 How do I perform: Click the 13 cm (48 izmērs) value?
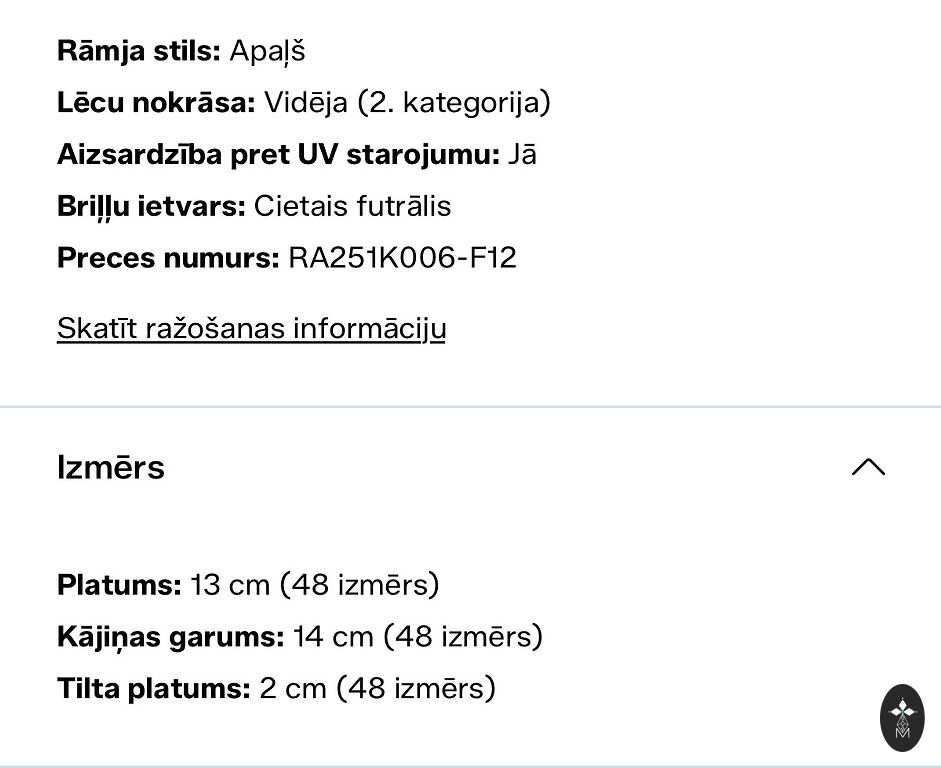pyautogui.click(x=314, y=584)
